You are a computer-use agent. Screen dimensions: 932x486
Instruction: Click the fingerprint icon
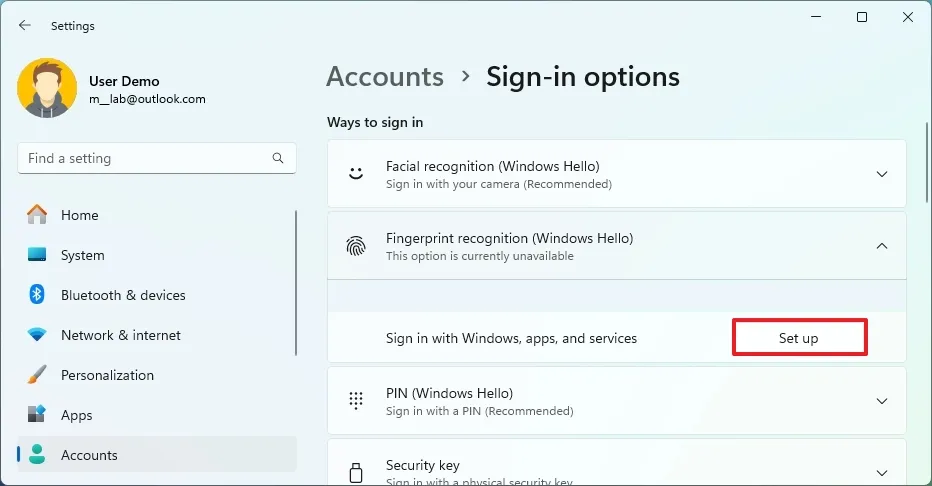(356, 246)
